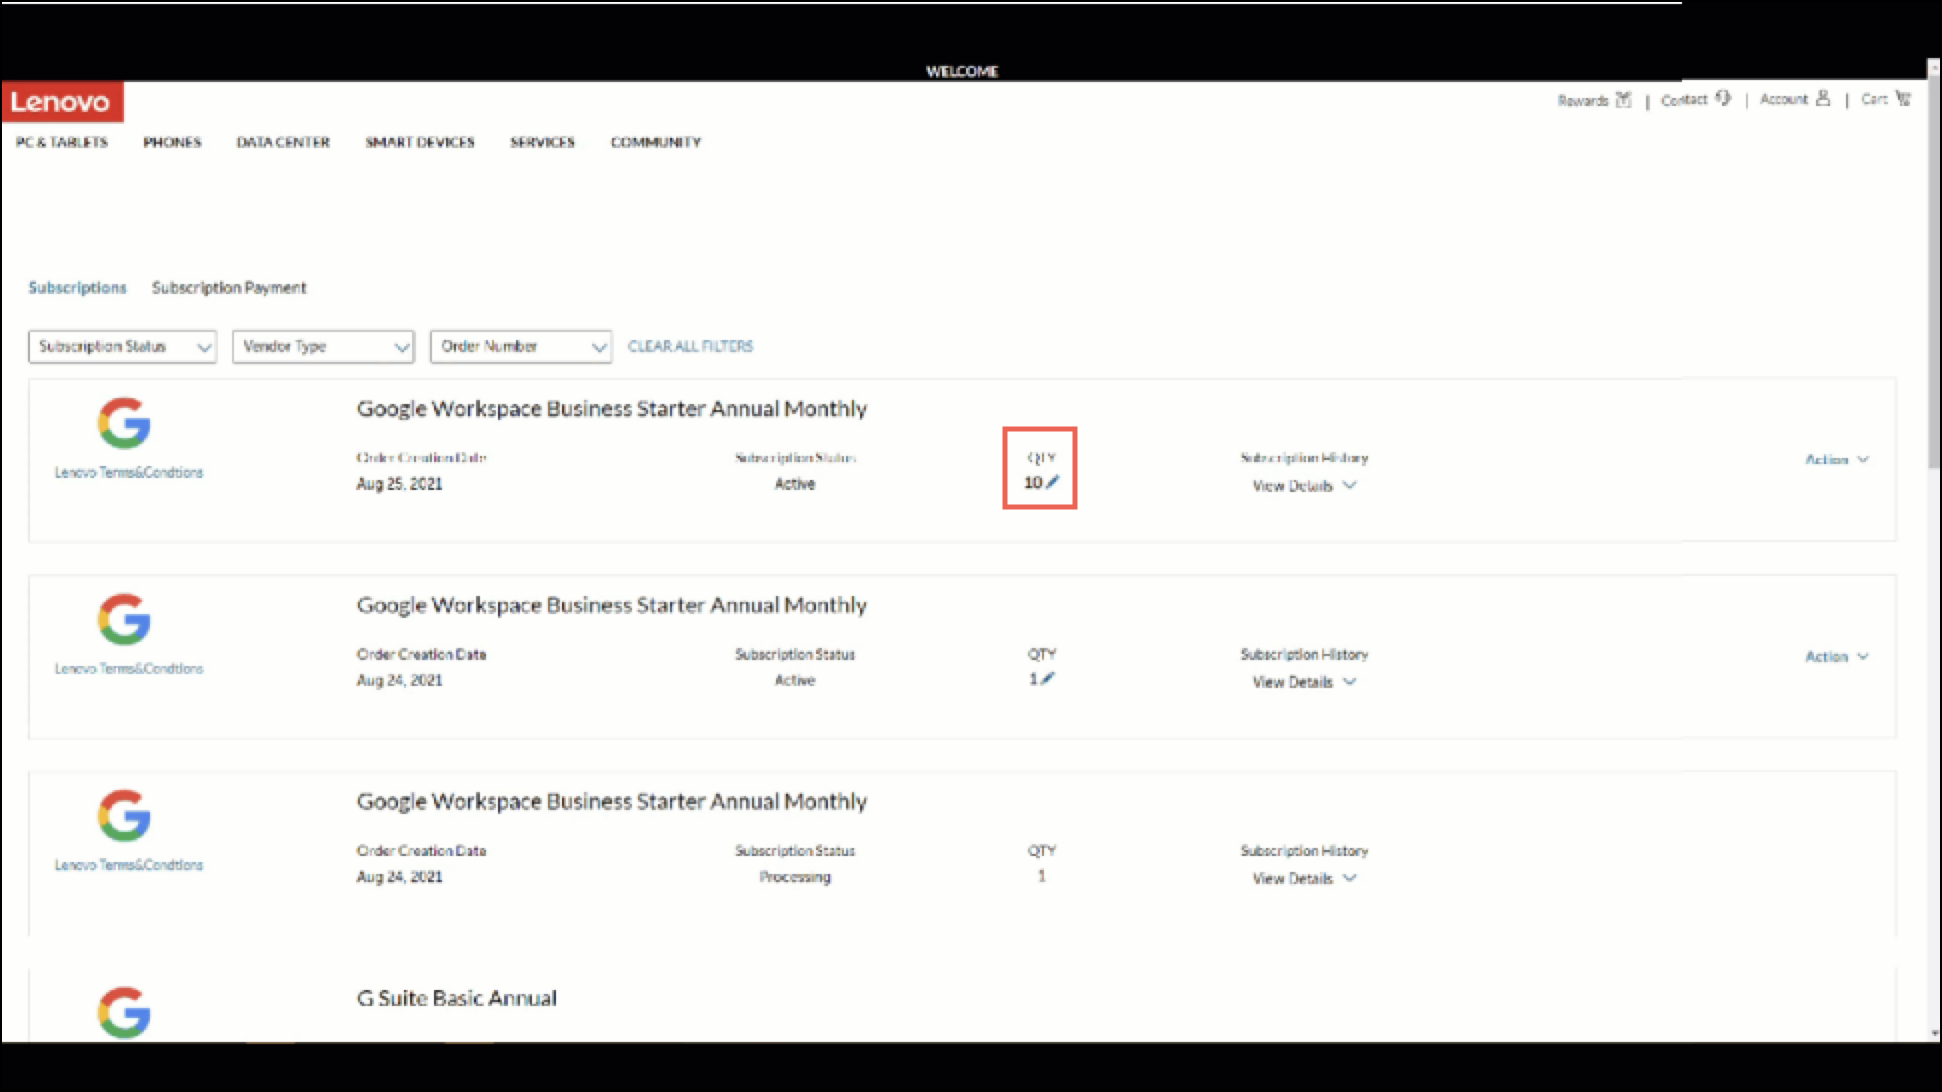Viewport: 1942px width, 1092px height.
Task: Open COMMUNITY menu
Action: click(x=656, y=142)
